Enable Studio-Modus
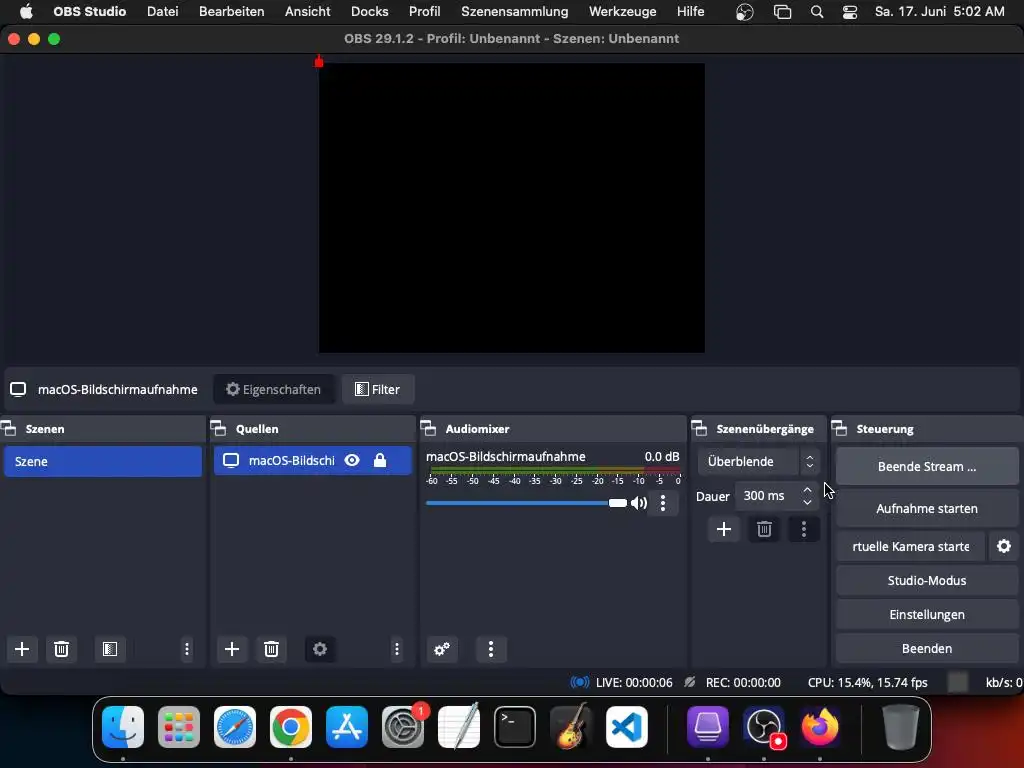Image resolution: width=1024 pixels, height=768 pixels. click(927, 580)
